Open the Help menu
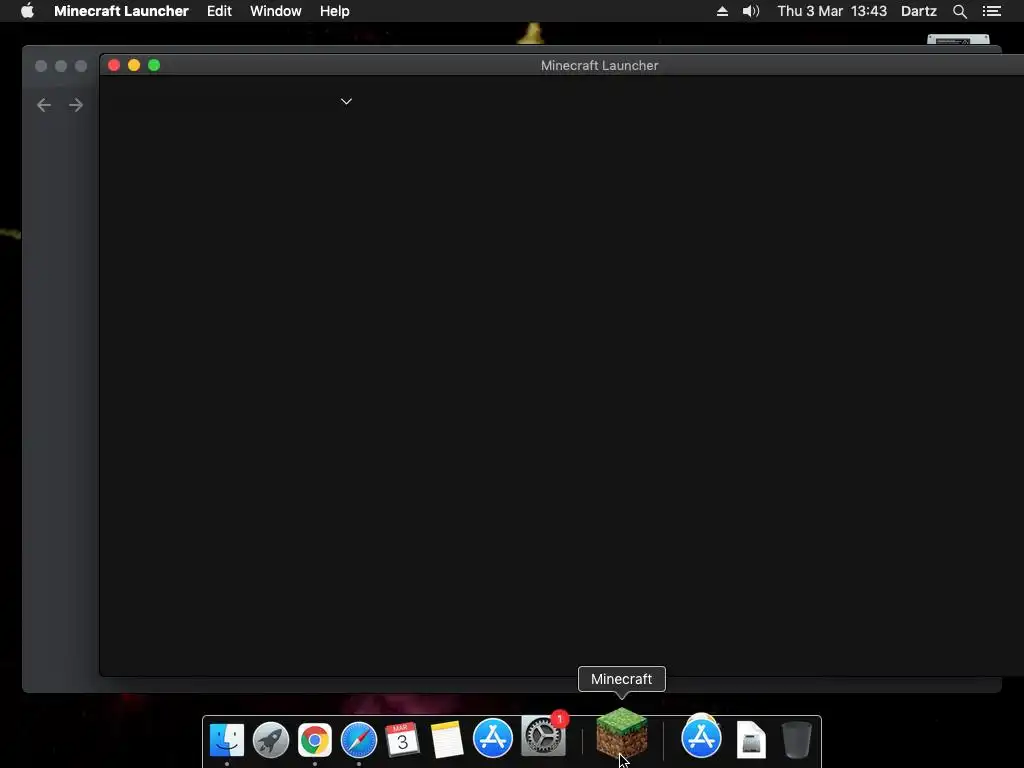1024x768 pixels. click(x=335, y=11)
